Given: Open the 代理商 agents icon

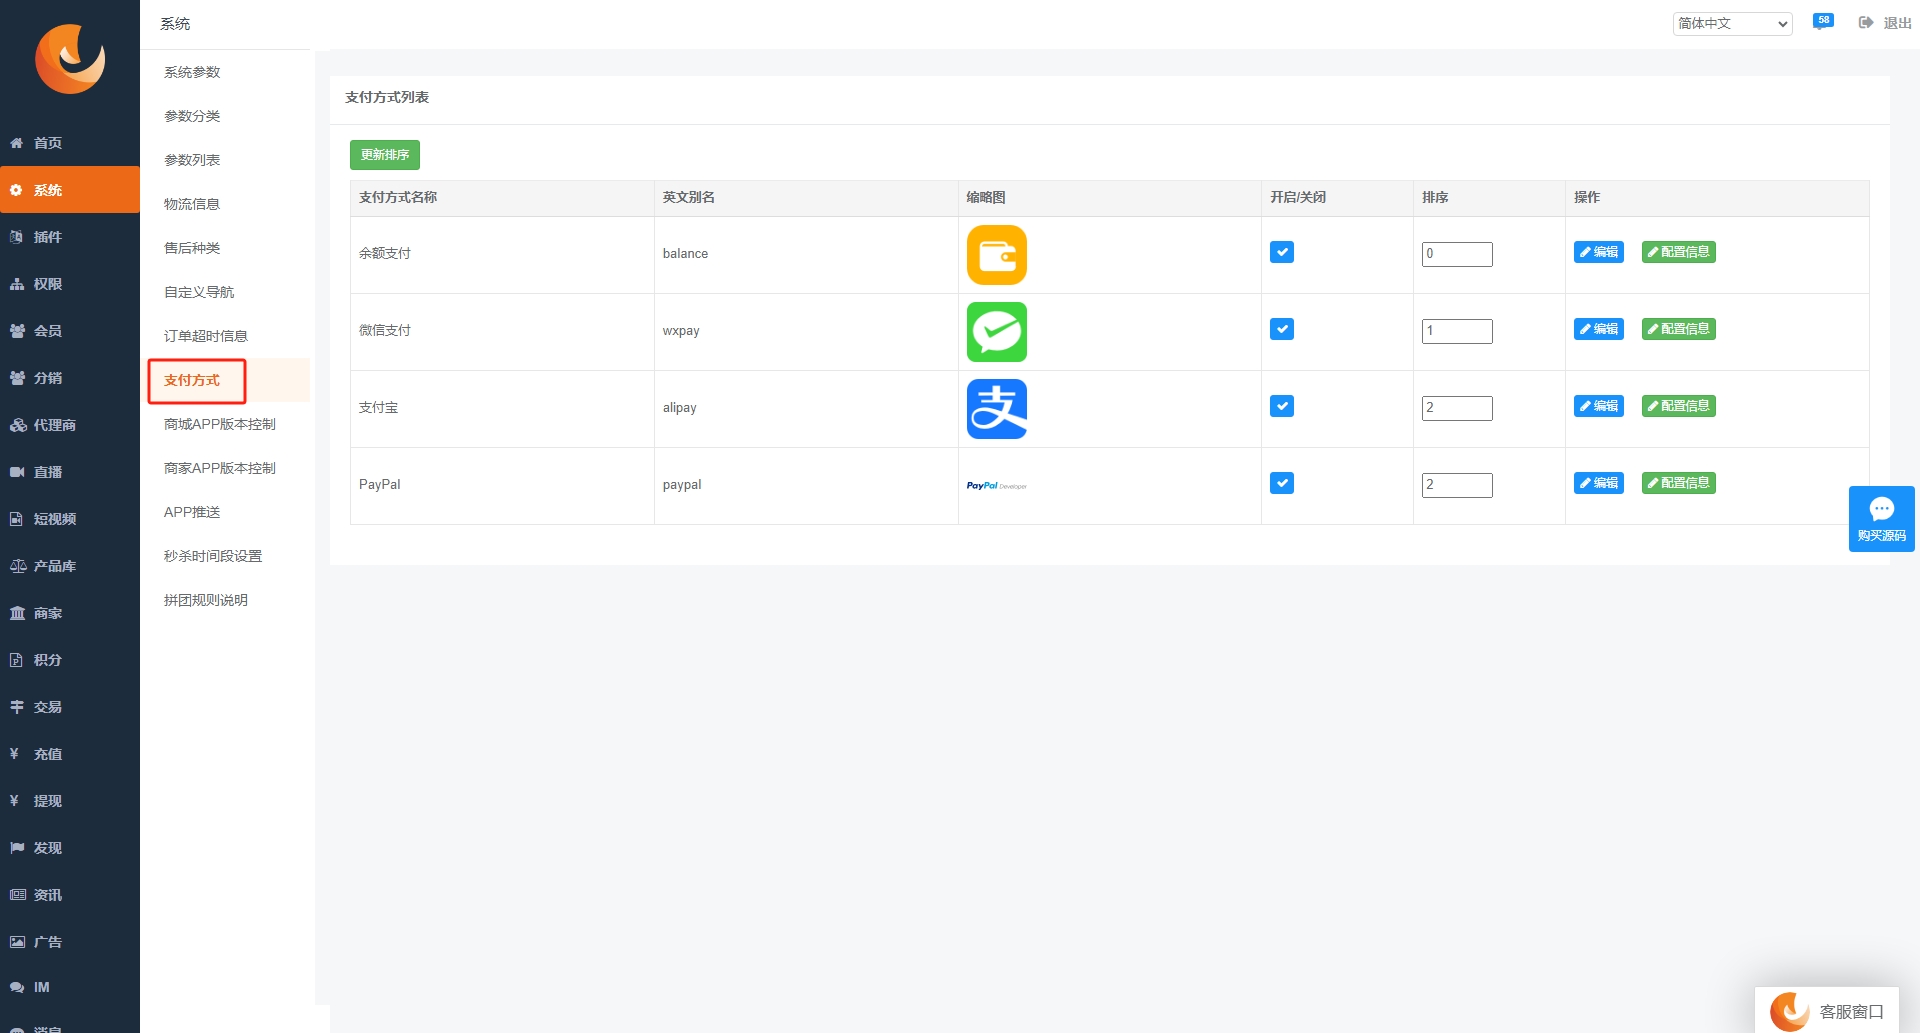Looking at the screenshot, I should (17, 425).
